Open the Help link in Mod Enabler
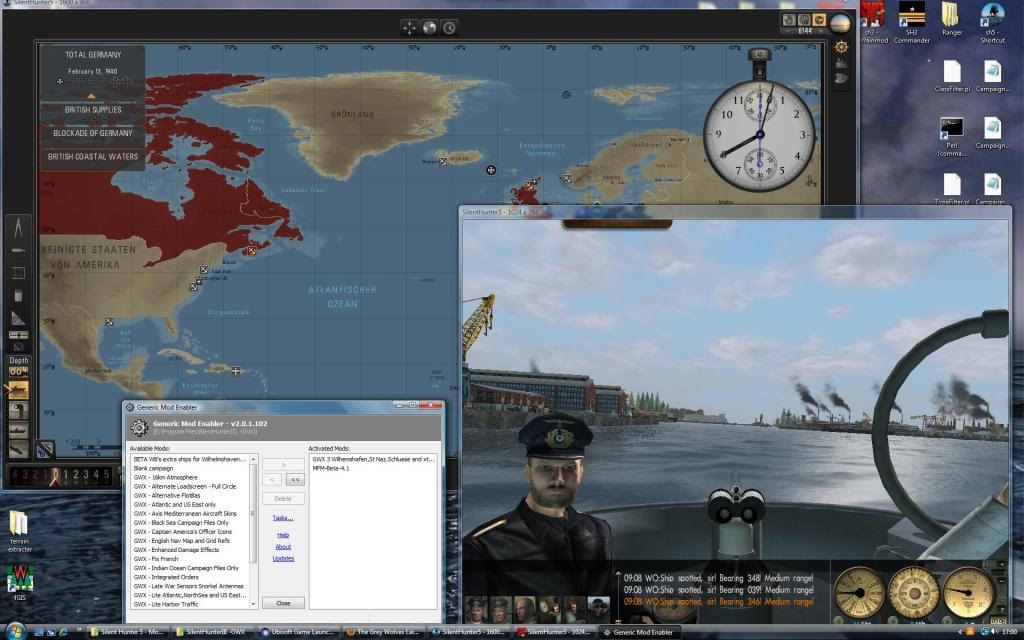The height and width of the screenshot is (640, 1024). tap(283, 535)
